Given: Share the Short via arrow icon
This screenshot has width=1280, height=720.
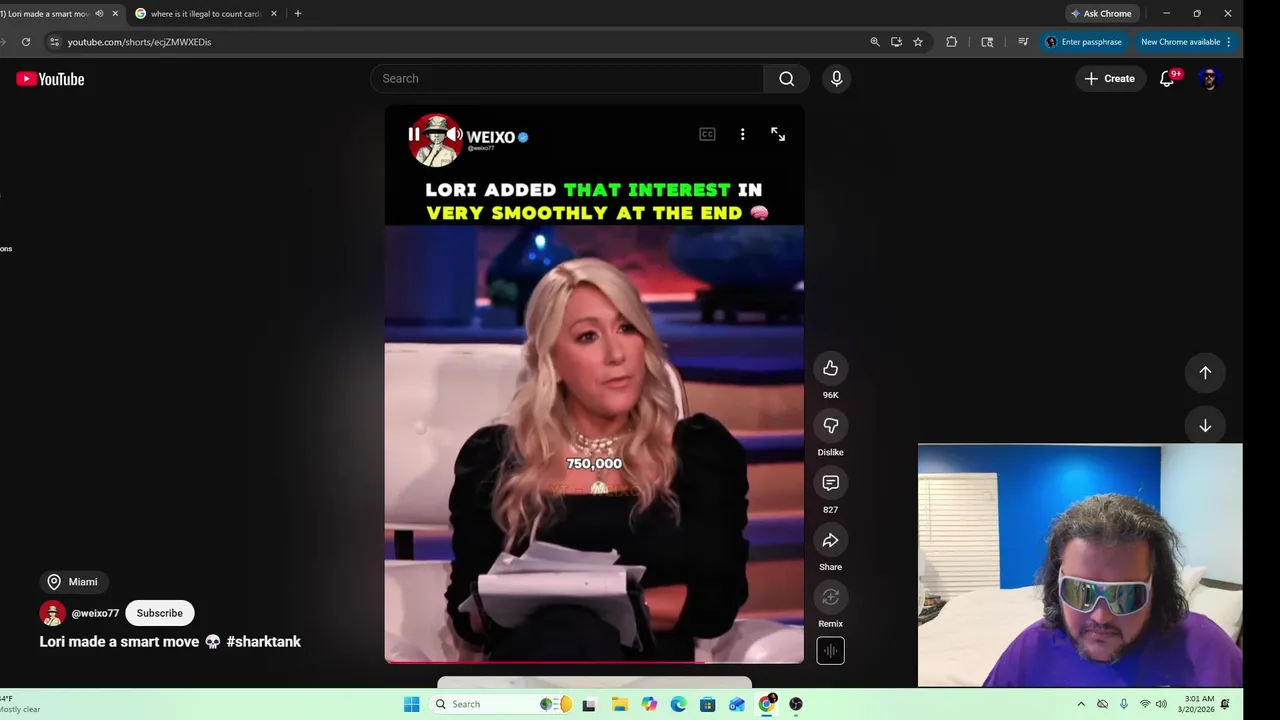Looking at the screenshot, I should [830, 540].
